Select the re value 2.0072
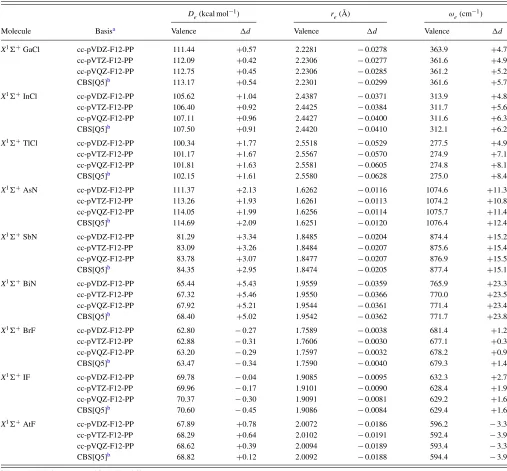The image size is (507, 471). pos(306,424)
